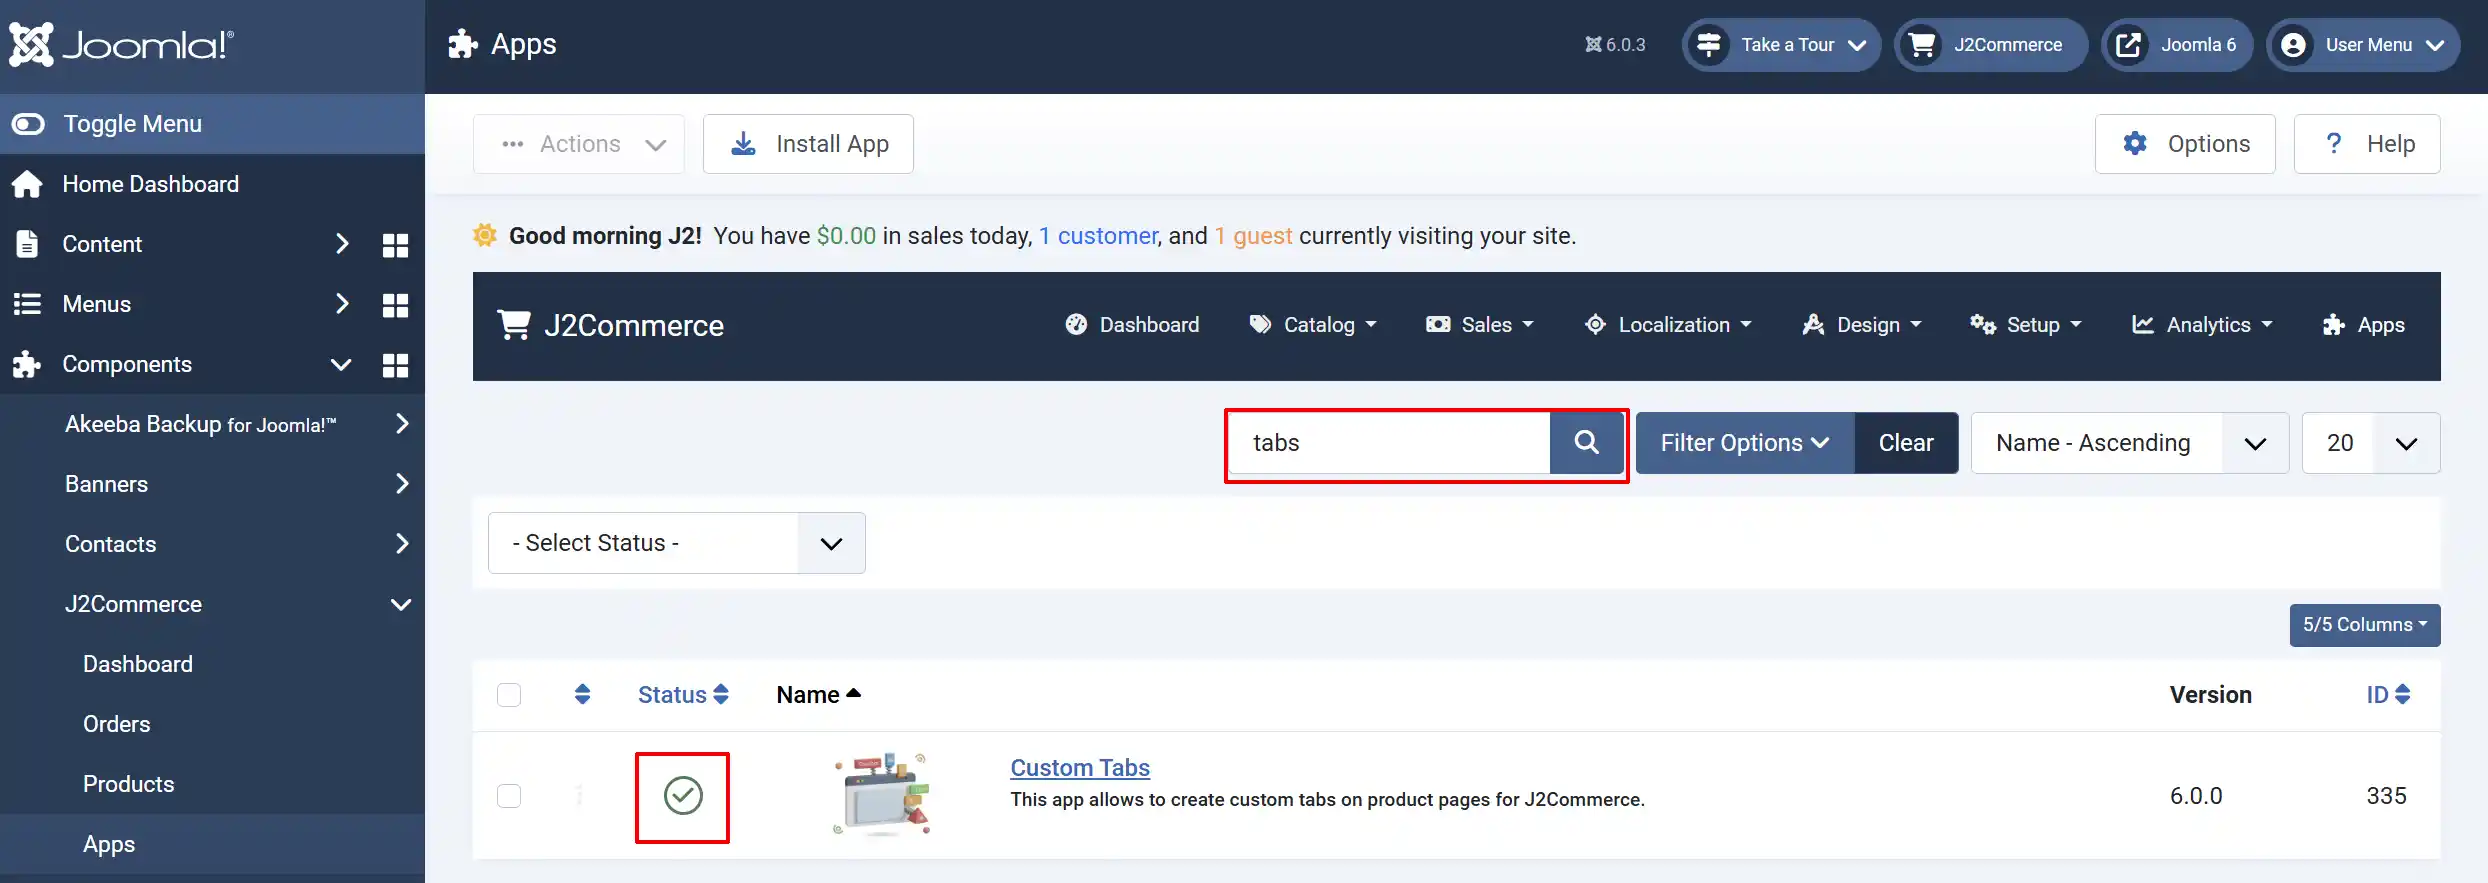Screen dimensions: 2488x883
Task: Open Menus dashboard grid icon
Action: point(396,305)
